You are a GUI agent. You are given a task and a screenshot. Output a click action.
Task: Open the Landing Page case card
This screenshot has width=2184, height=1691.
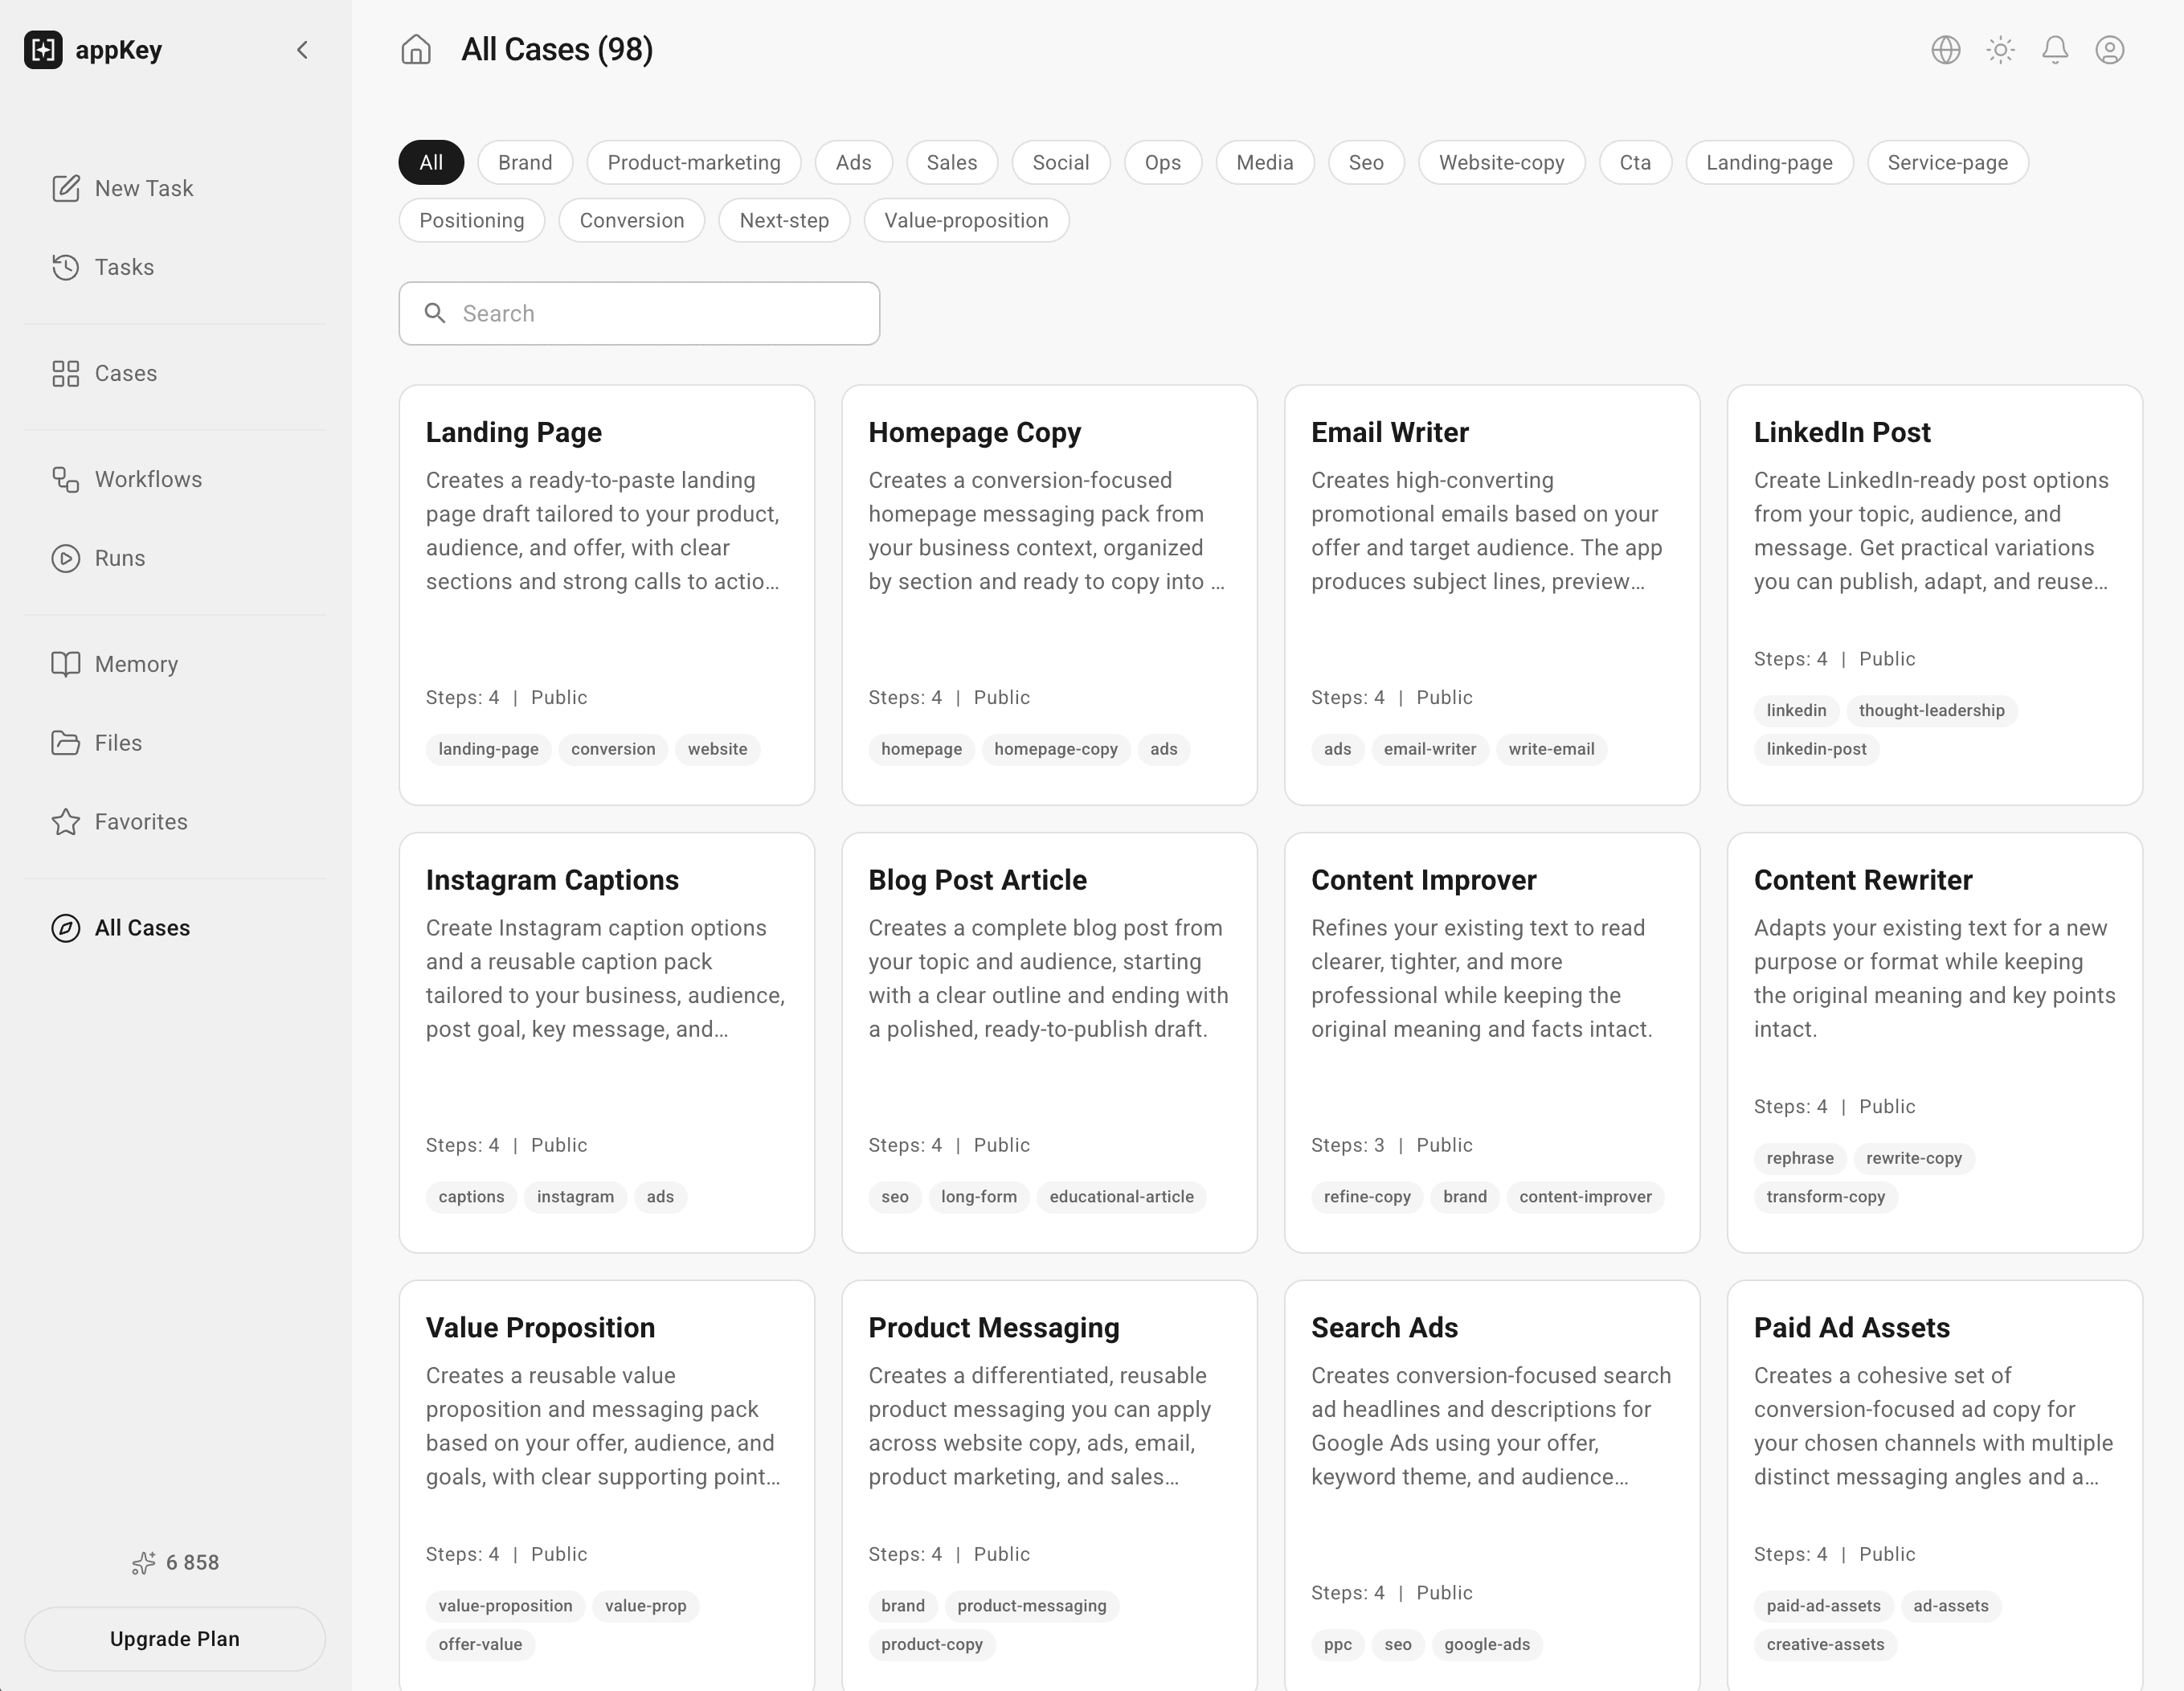(x=607, y=595)
